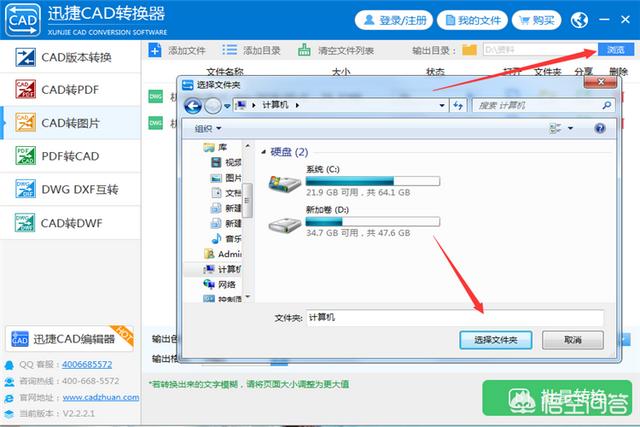The height and width of the screenshot is (427, 640).
Task: Click 计算机 in the address breadcrumb
Action: click(276, 105)
